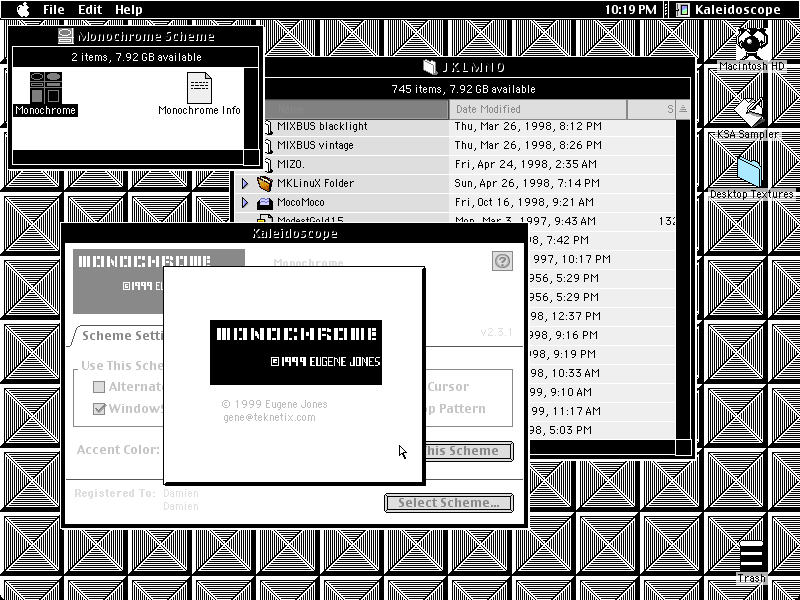Image resolution: width=800 pixels, height=600 pixels.
Task: Expand the MKLinuX Folder disclosure triangle
Action: point(245,183)
